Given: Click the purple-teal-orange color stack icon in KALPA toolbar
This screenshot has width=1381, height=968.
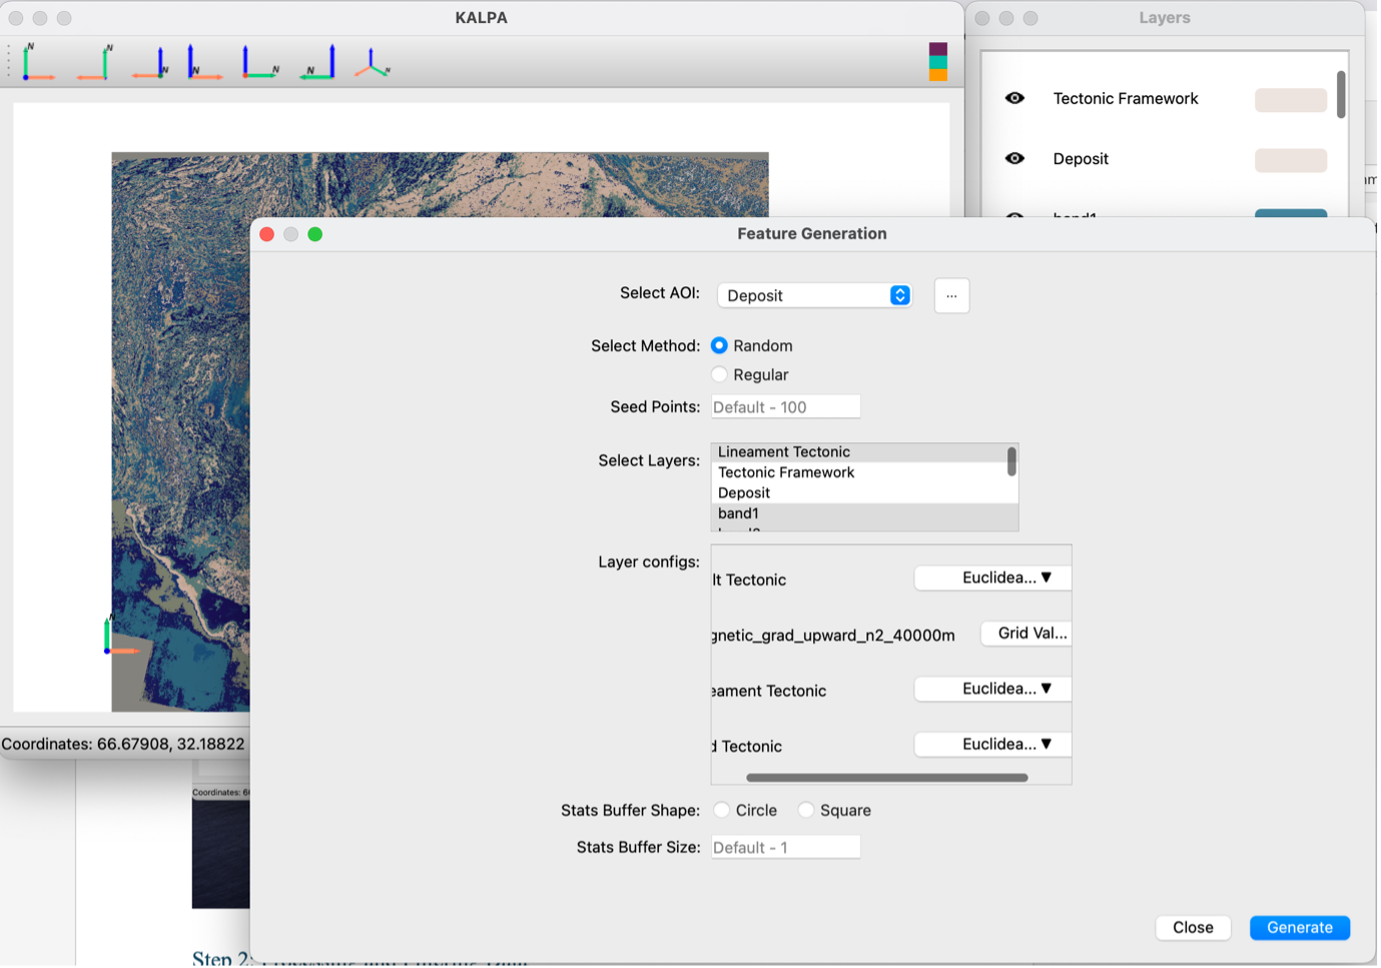Looking at the screenshot, I should click(x=938, y=62).
